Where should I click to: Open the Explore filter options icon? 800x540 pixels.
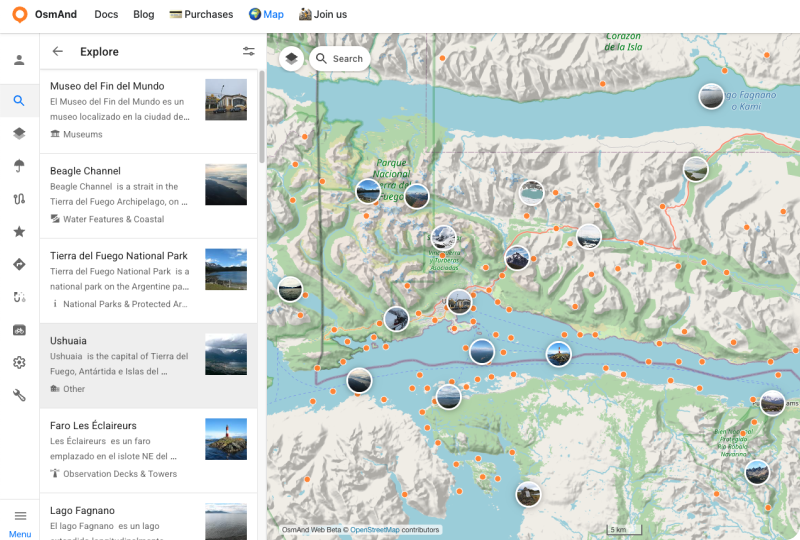[x=248, y=51]
